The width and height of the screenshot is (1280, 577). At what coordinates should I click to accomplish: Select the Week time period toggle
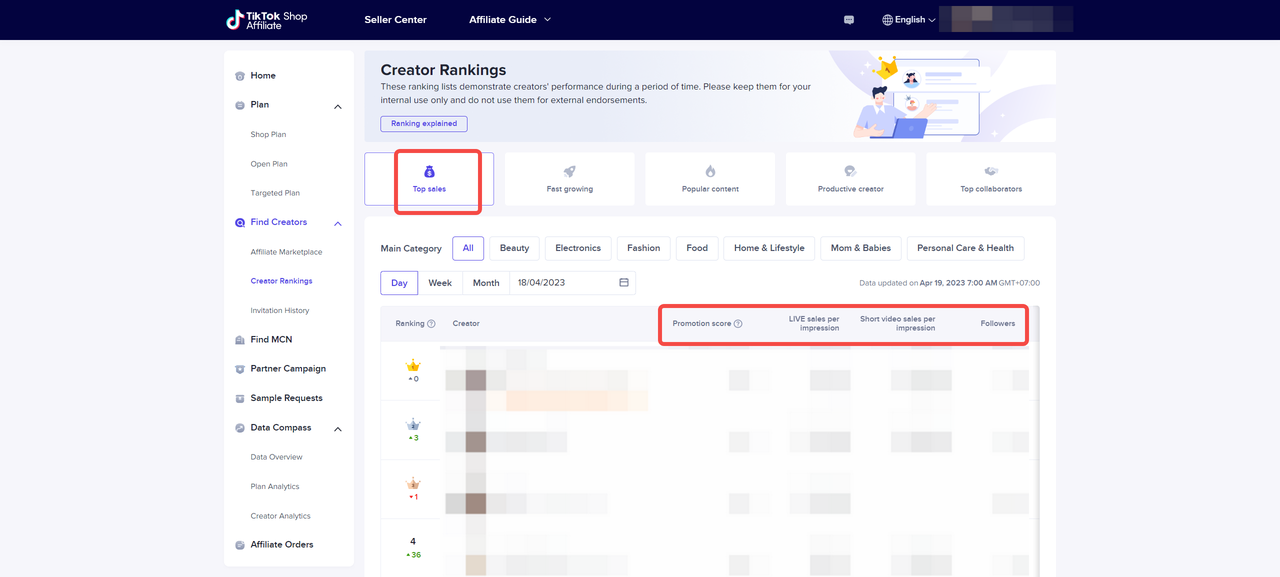[x=440, y=283]
